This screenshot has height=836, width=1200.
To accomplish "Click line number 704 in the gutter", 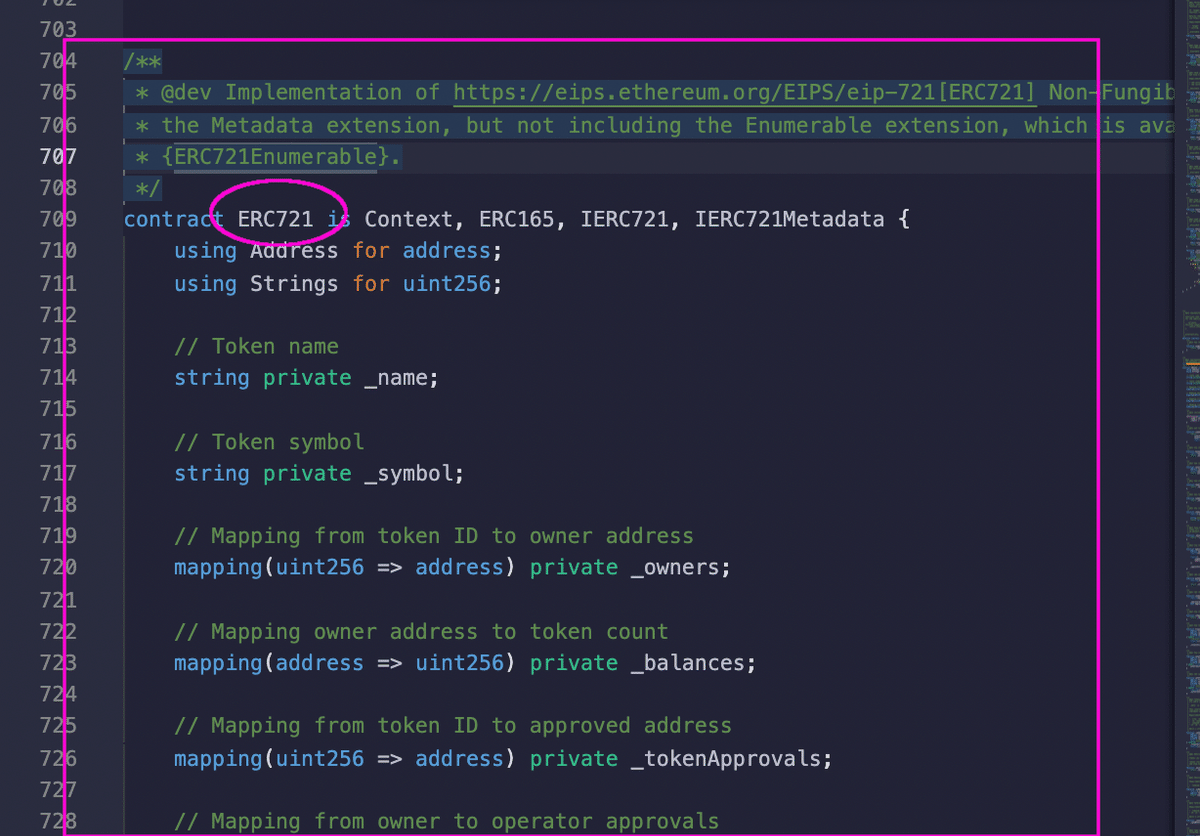I will [58, 61].
